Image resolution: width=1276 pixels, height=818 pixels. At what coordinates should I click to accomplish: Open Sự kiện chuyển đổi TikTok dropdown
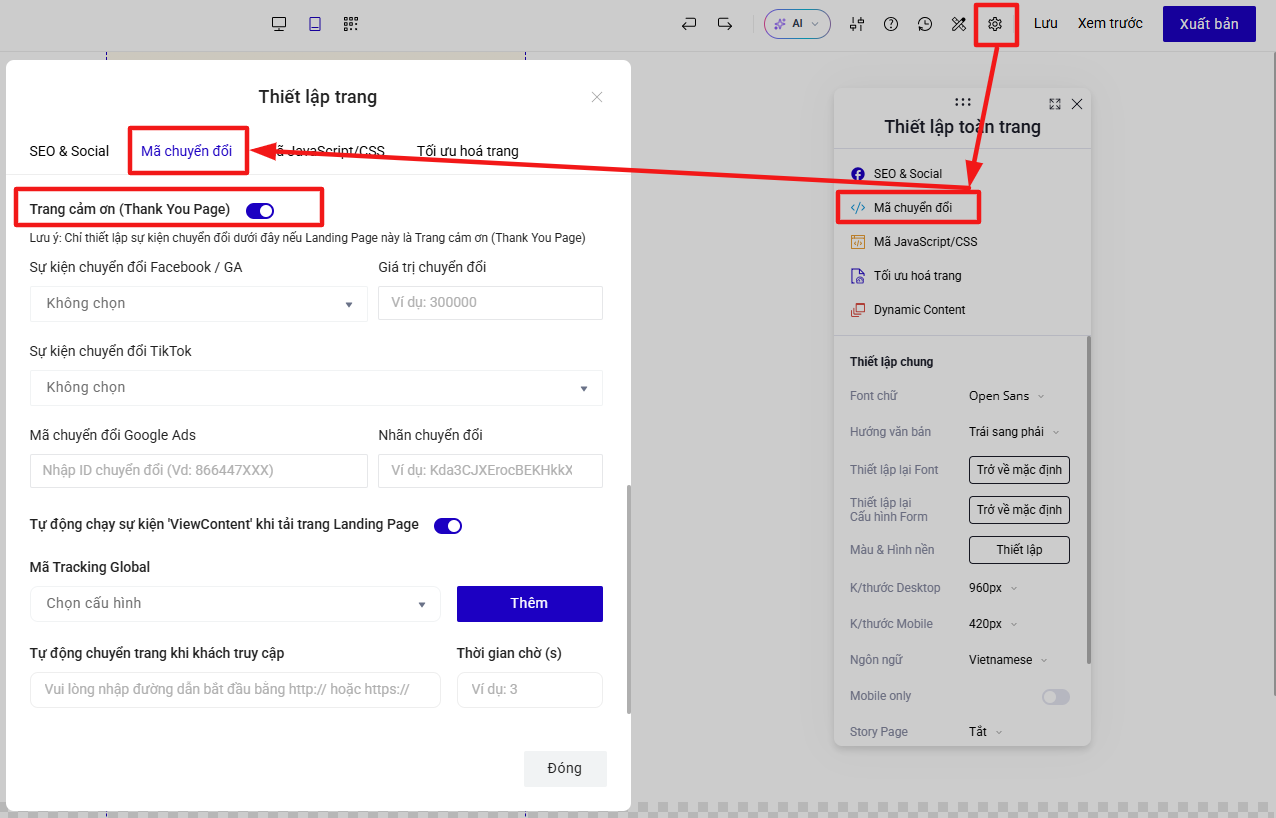pyautogui.click(x=316, y=387)
